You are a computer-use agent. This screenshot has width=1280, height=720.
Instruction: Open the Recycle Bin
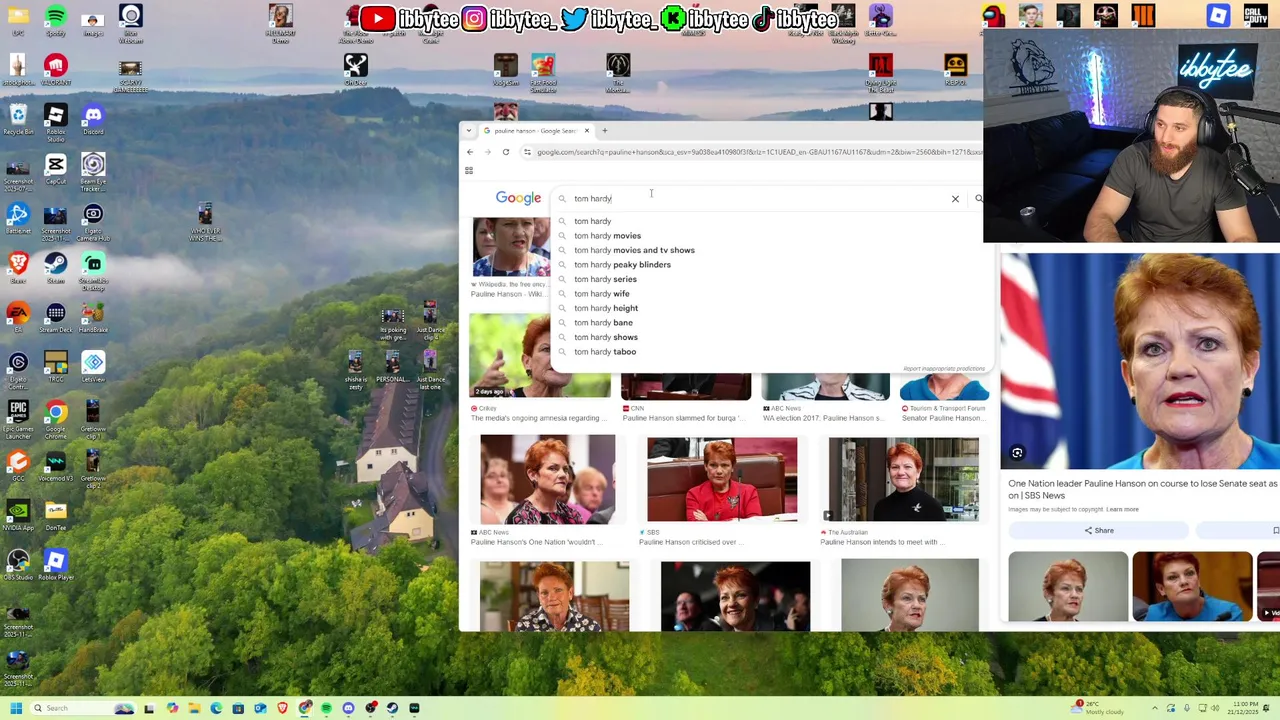click(18, 119)
